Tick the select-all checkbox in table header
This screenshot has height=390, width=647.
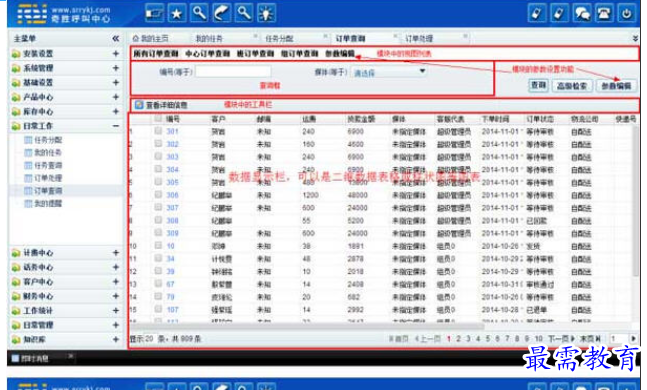click(158, 118)
